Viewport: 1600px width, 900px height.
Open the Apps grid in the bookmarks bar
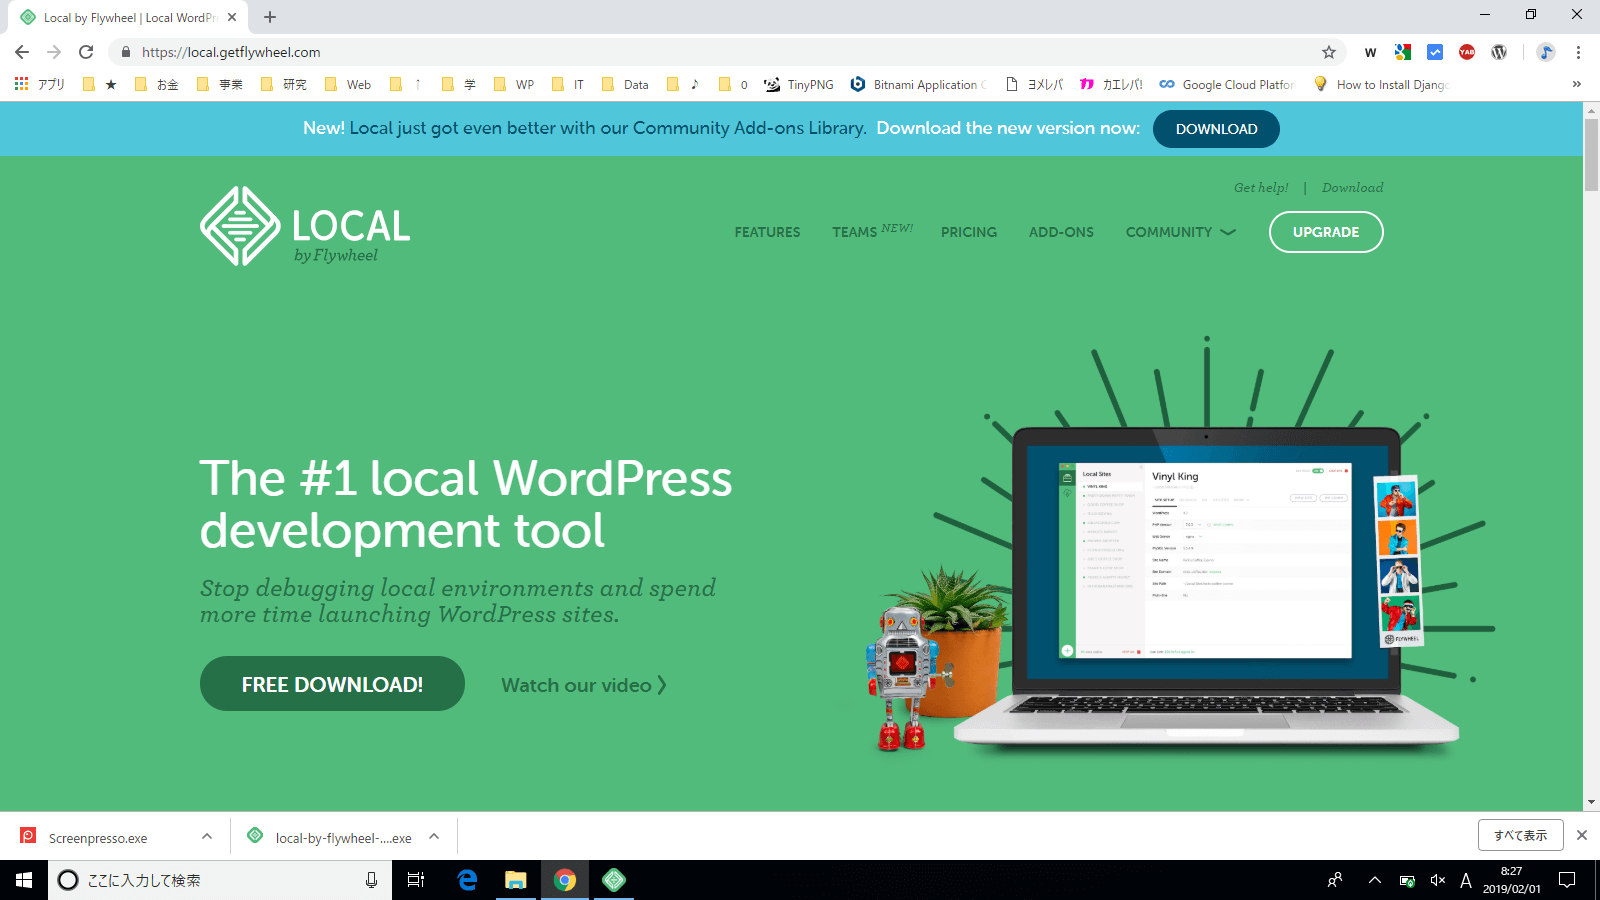click(x=22, y=85)
